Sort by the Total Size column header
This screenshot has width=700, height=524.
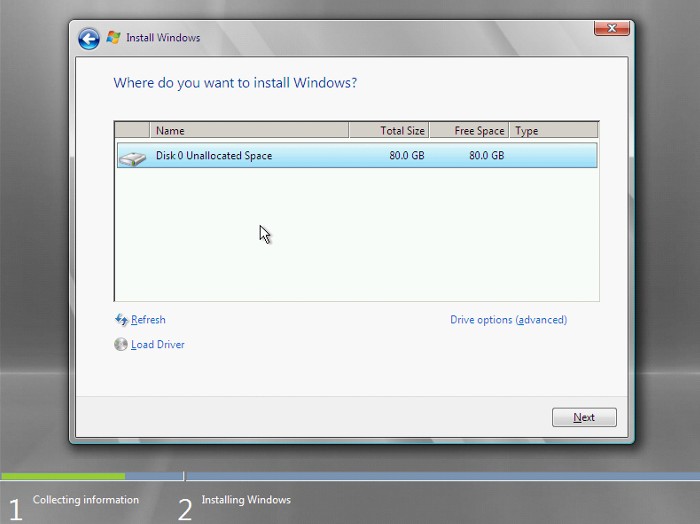click(x=389, y=130)
